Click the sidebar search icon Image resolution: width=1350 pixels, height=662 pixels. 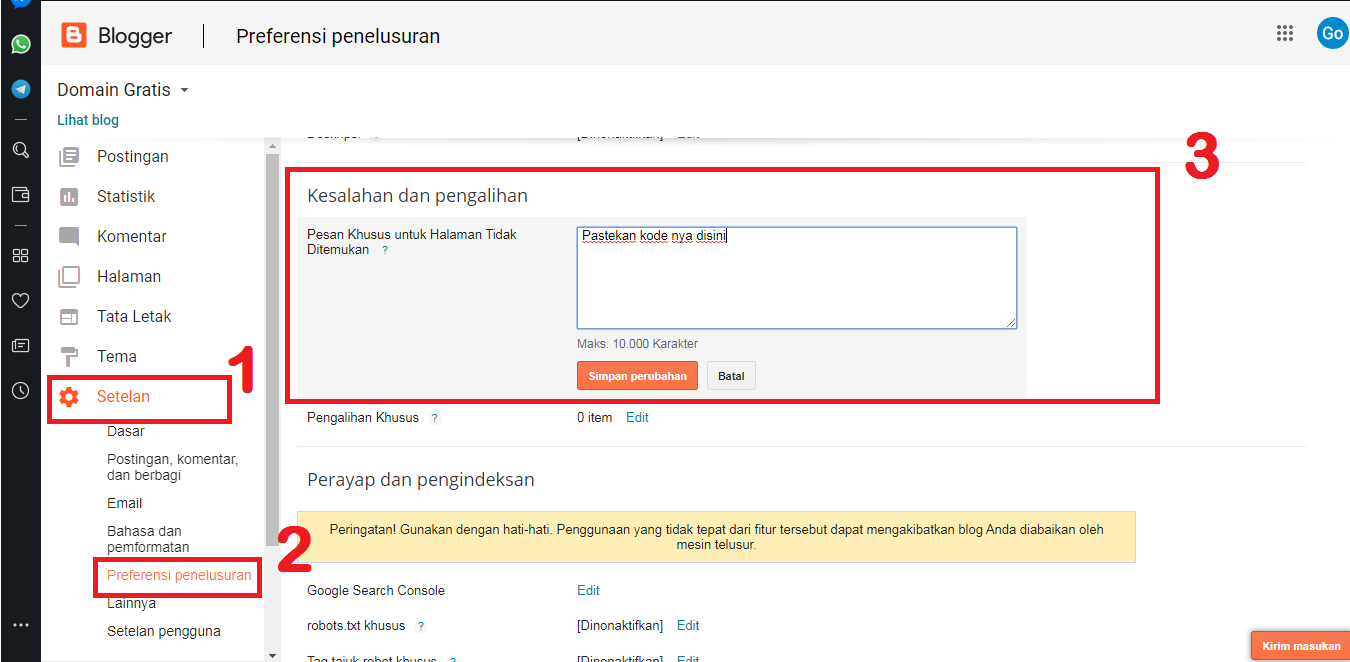point(20,150)
